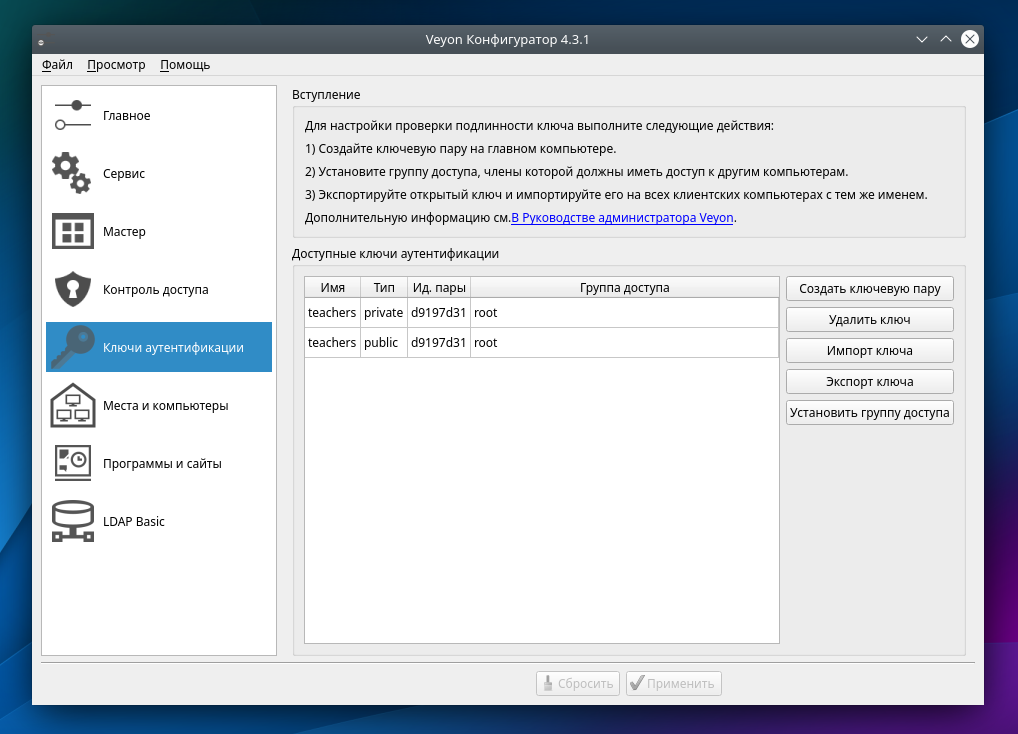This screenshot has height=734, width=1018.
Task: Click the 'private' type cell
Action: (x=383, y=313)
